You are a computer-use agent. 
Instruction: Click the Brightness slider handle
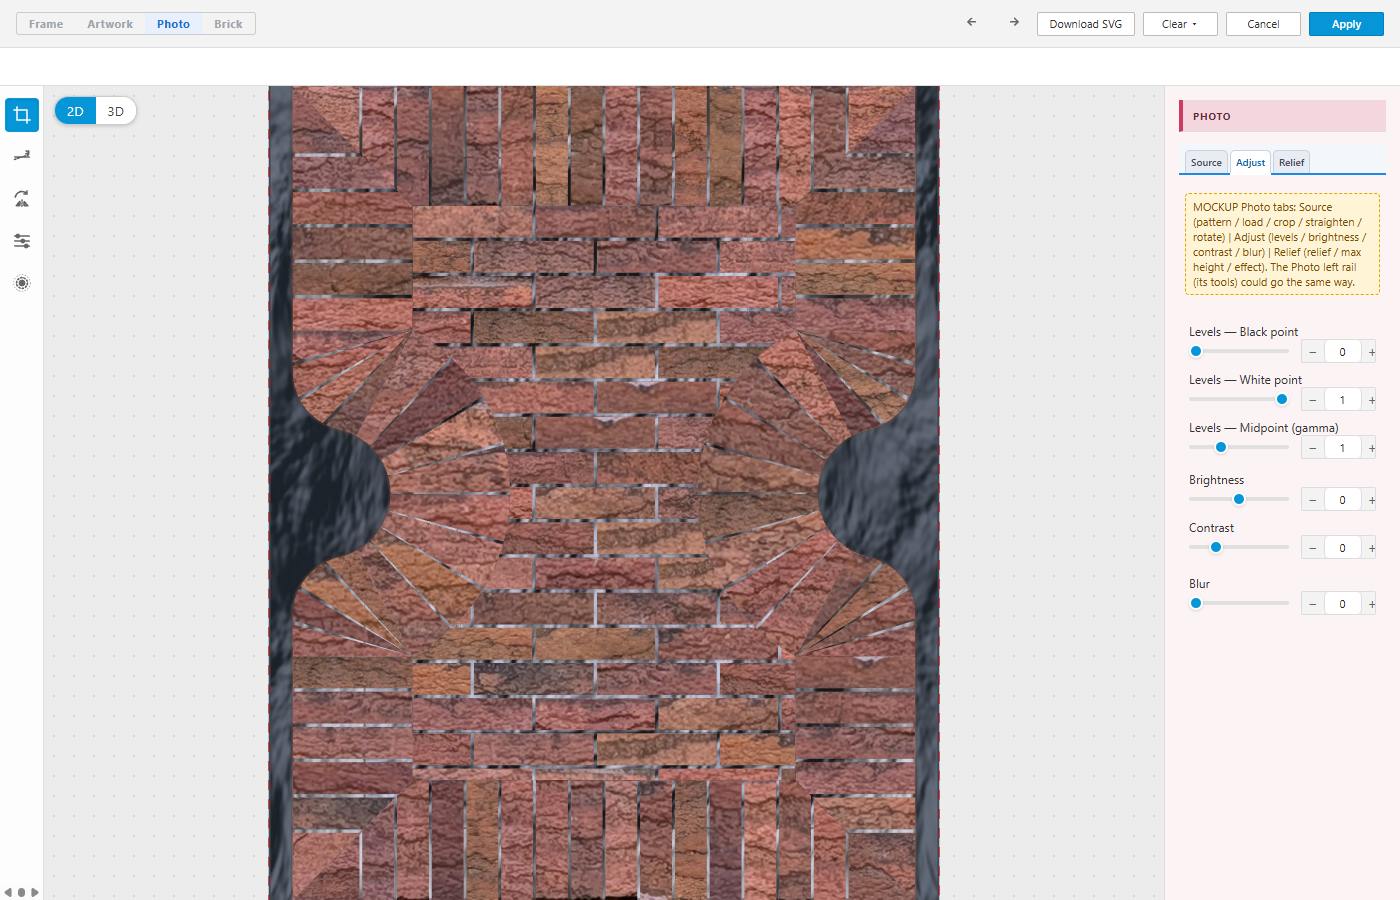pyautogui.click(x=1239, y=499)
